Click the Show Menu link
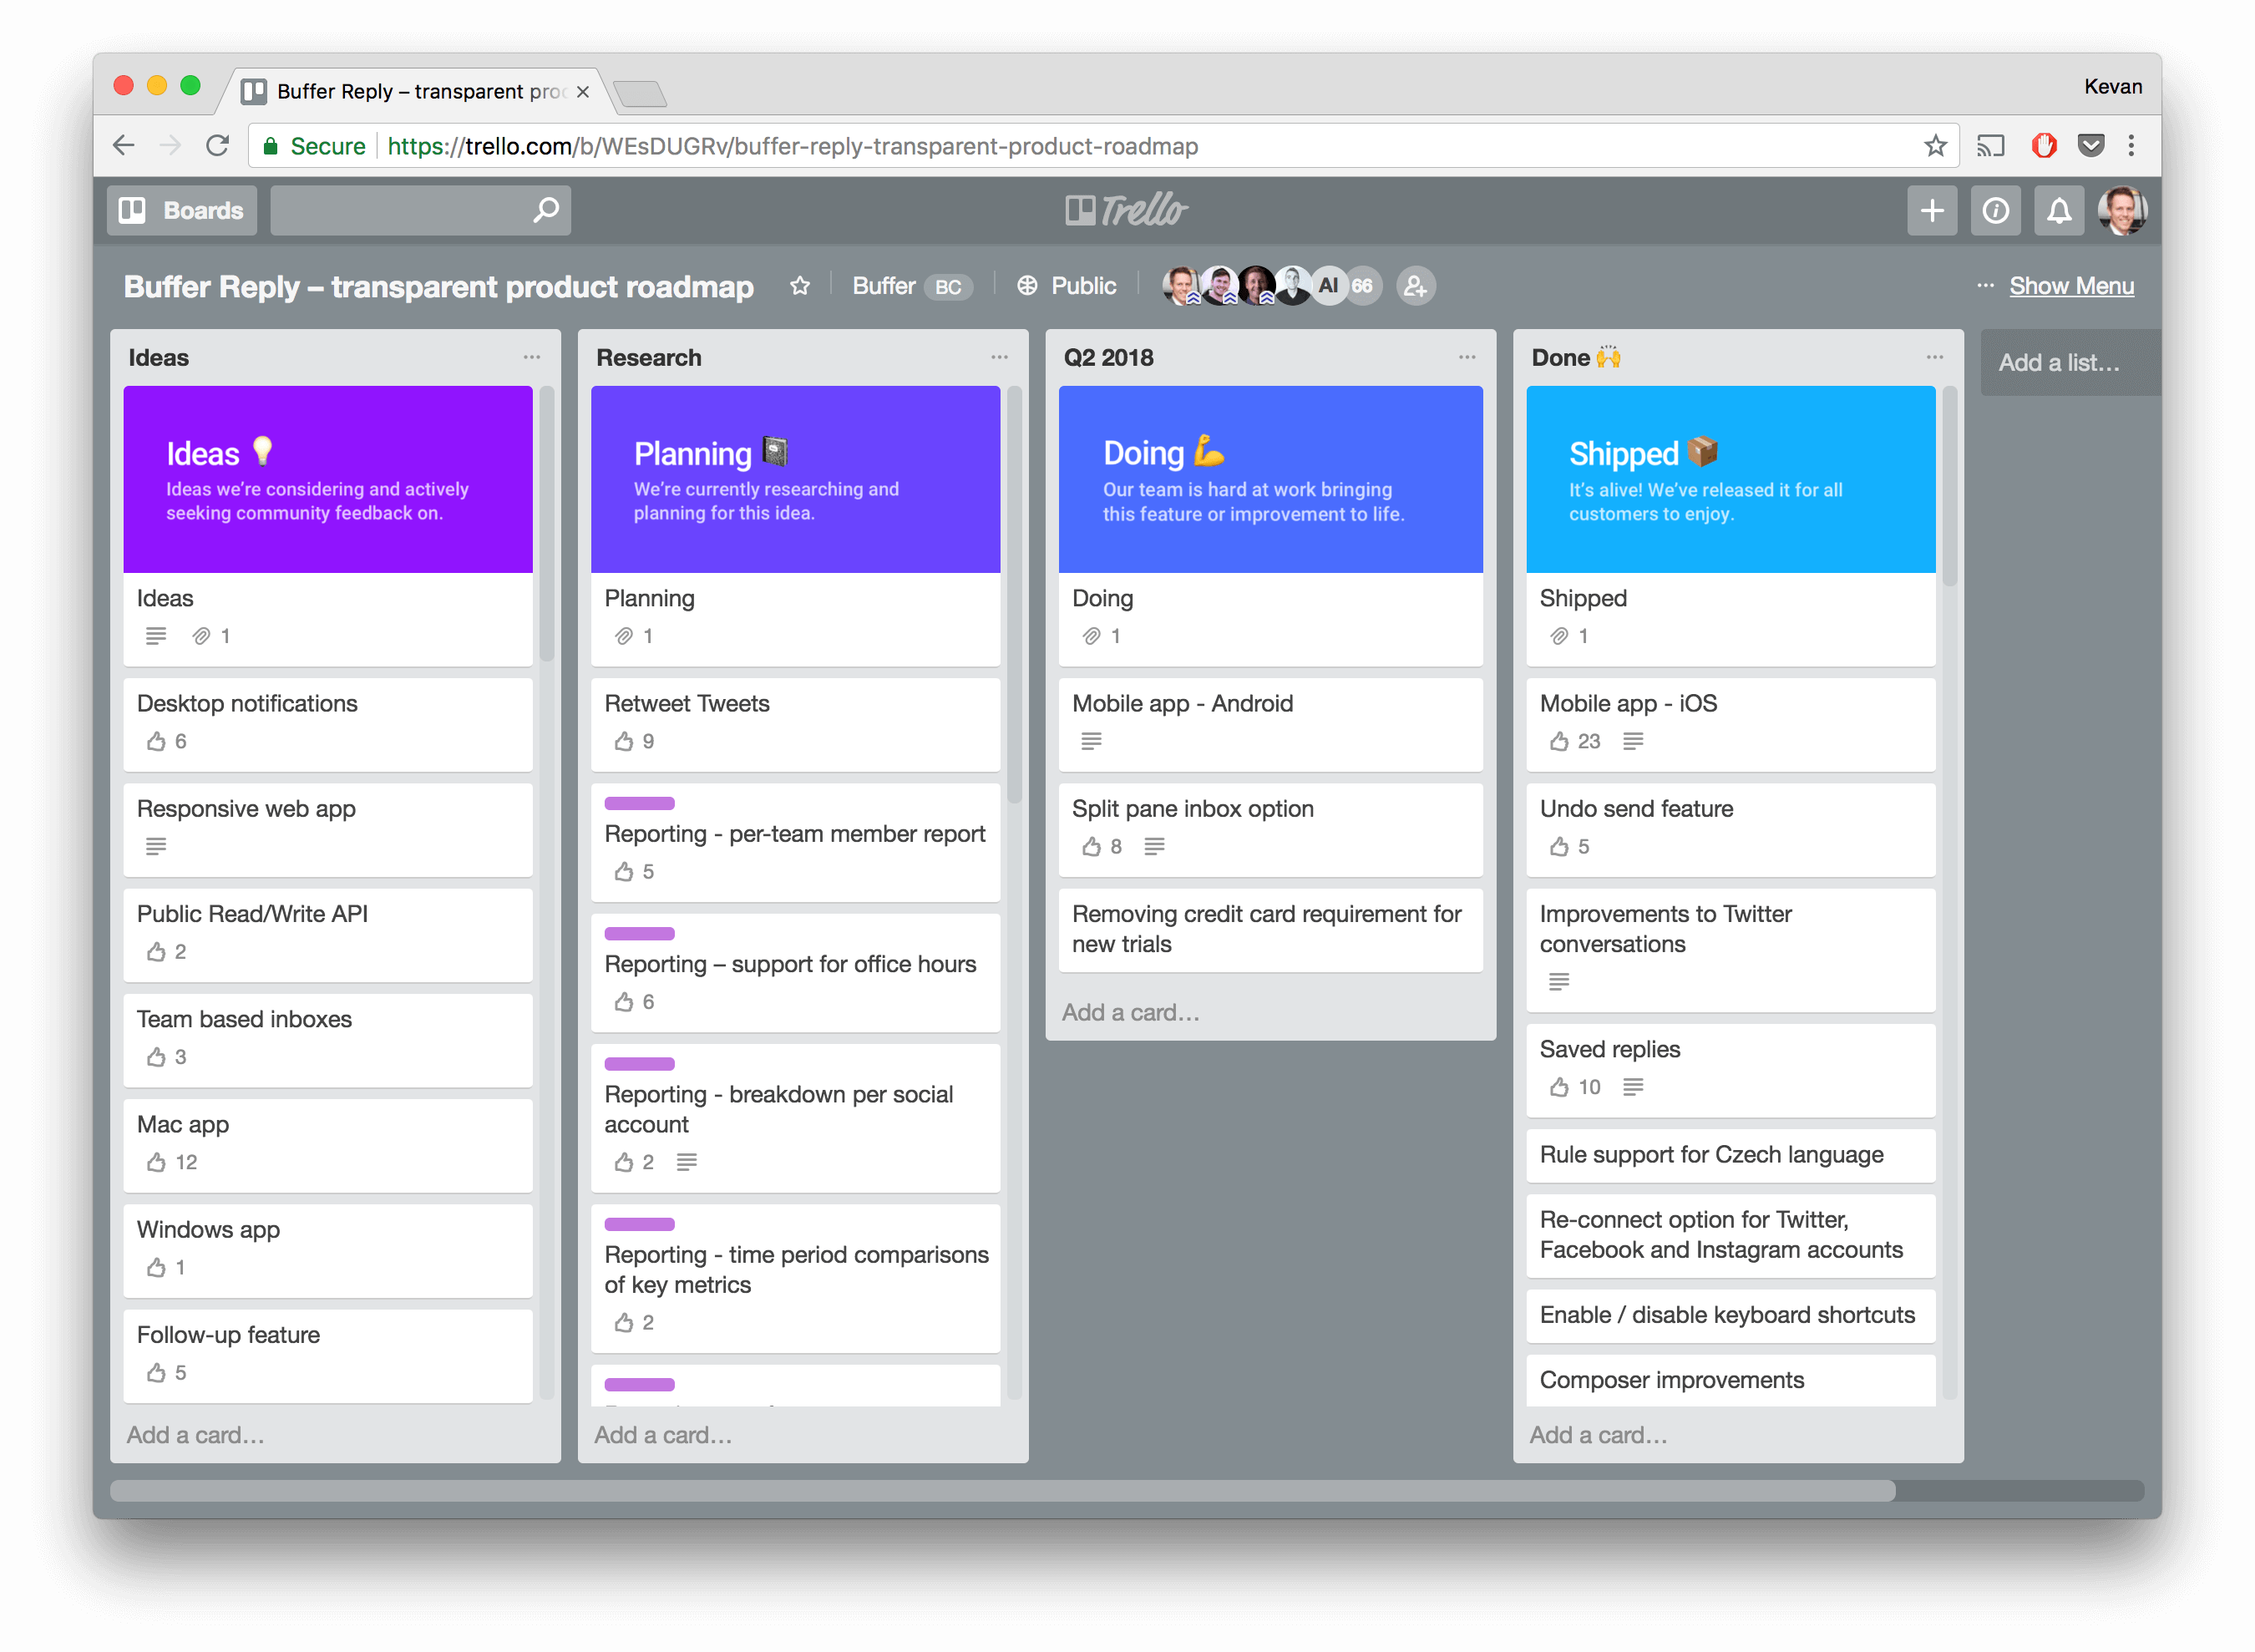The height and width of the screenshot is (1652, 2255). click(2071, 286)
